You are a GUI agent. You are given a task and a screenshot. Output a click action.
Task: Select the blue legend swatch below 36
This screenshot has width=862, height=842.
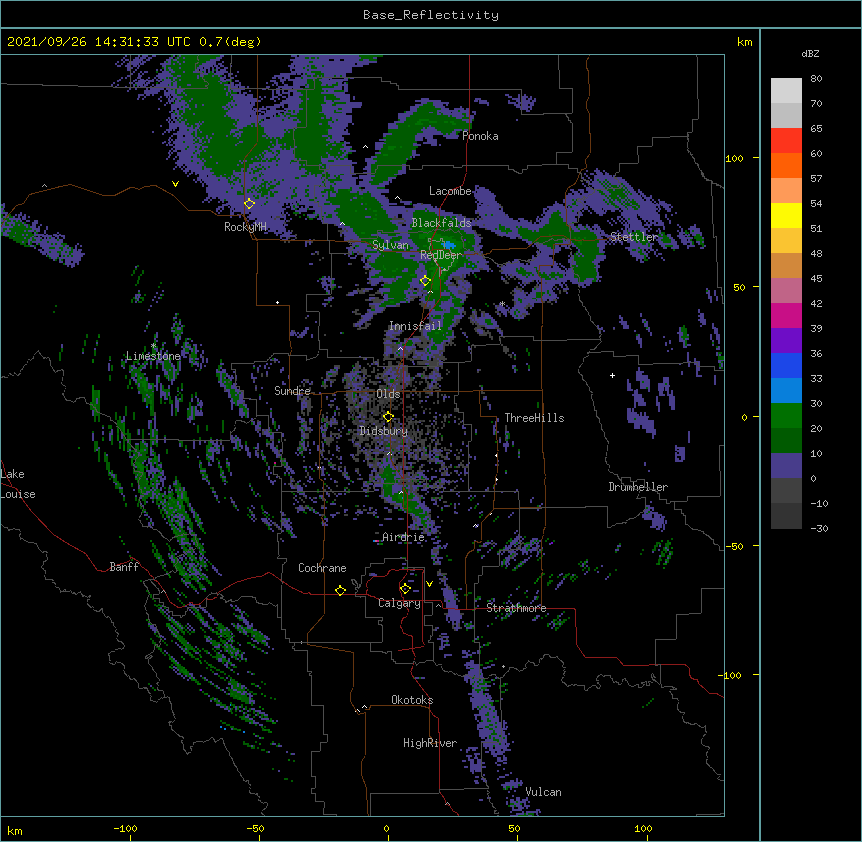point(786,365)
